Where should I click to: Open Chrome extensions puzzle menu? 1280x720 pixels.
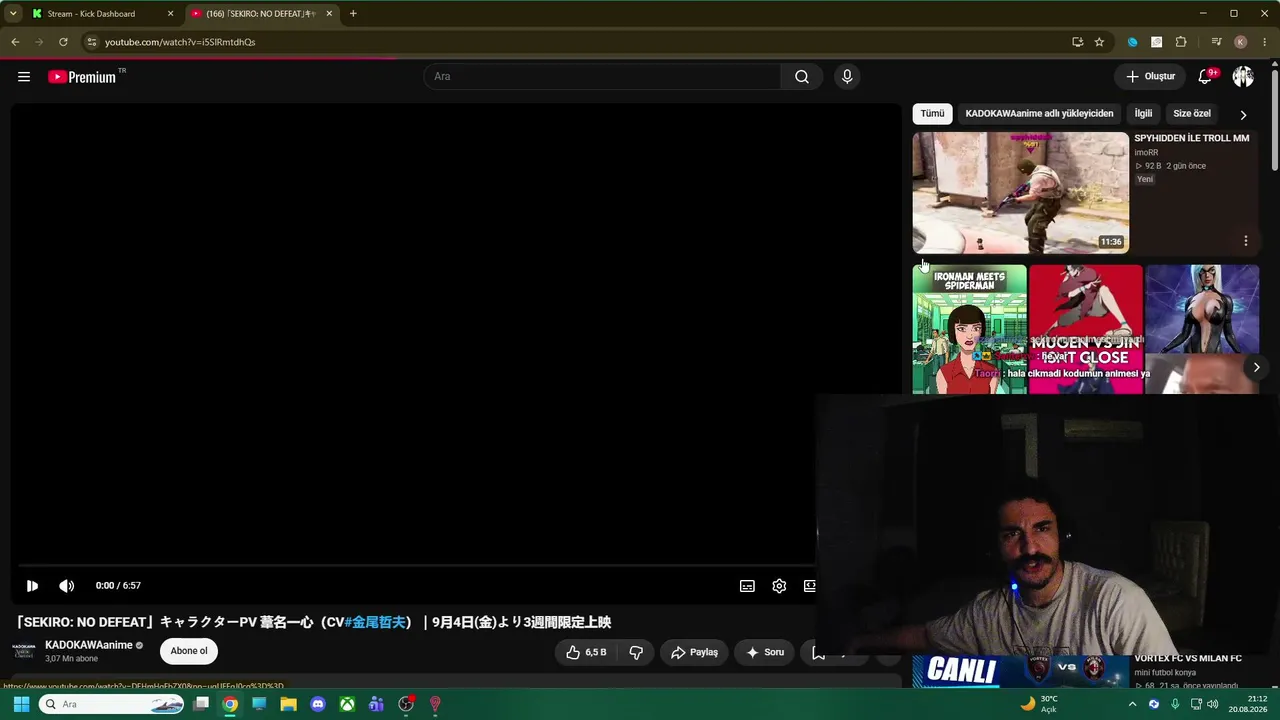[x=1181, y=42]
